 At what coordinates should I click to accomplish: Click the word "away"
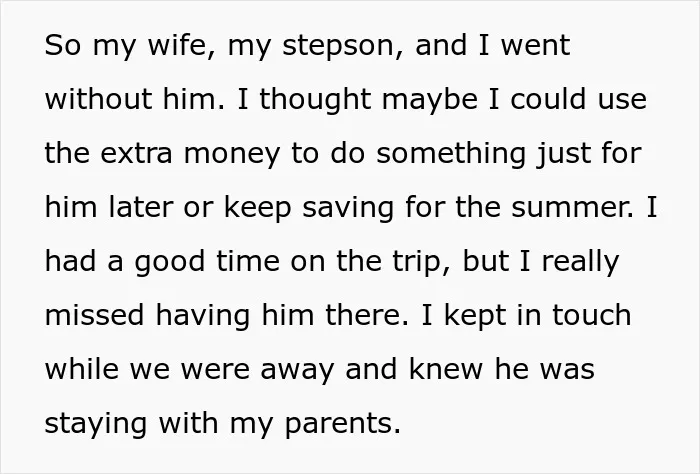[297, 370]
